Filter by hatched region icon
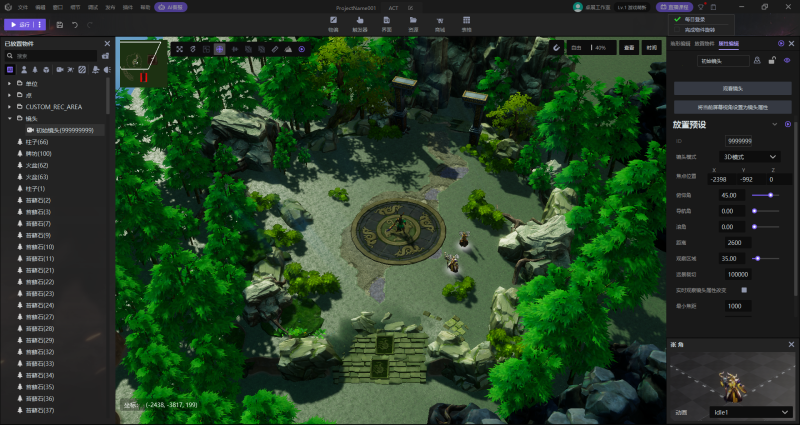 coord(82,69)
